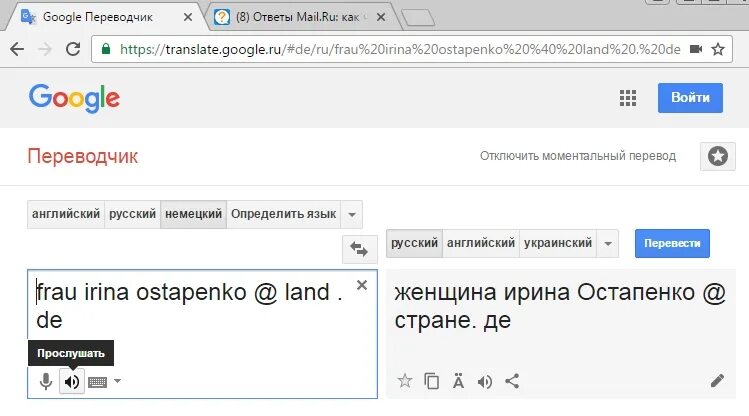Viewport: 749px width, 416px height.
Task: Close the Ответы Mail.Ru tab
Action: pos(381,17)
